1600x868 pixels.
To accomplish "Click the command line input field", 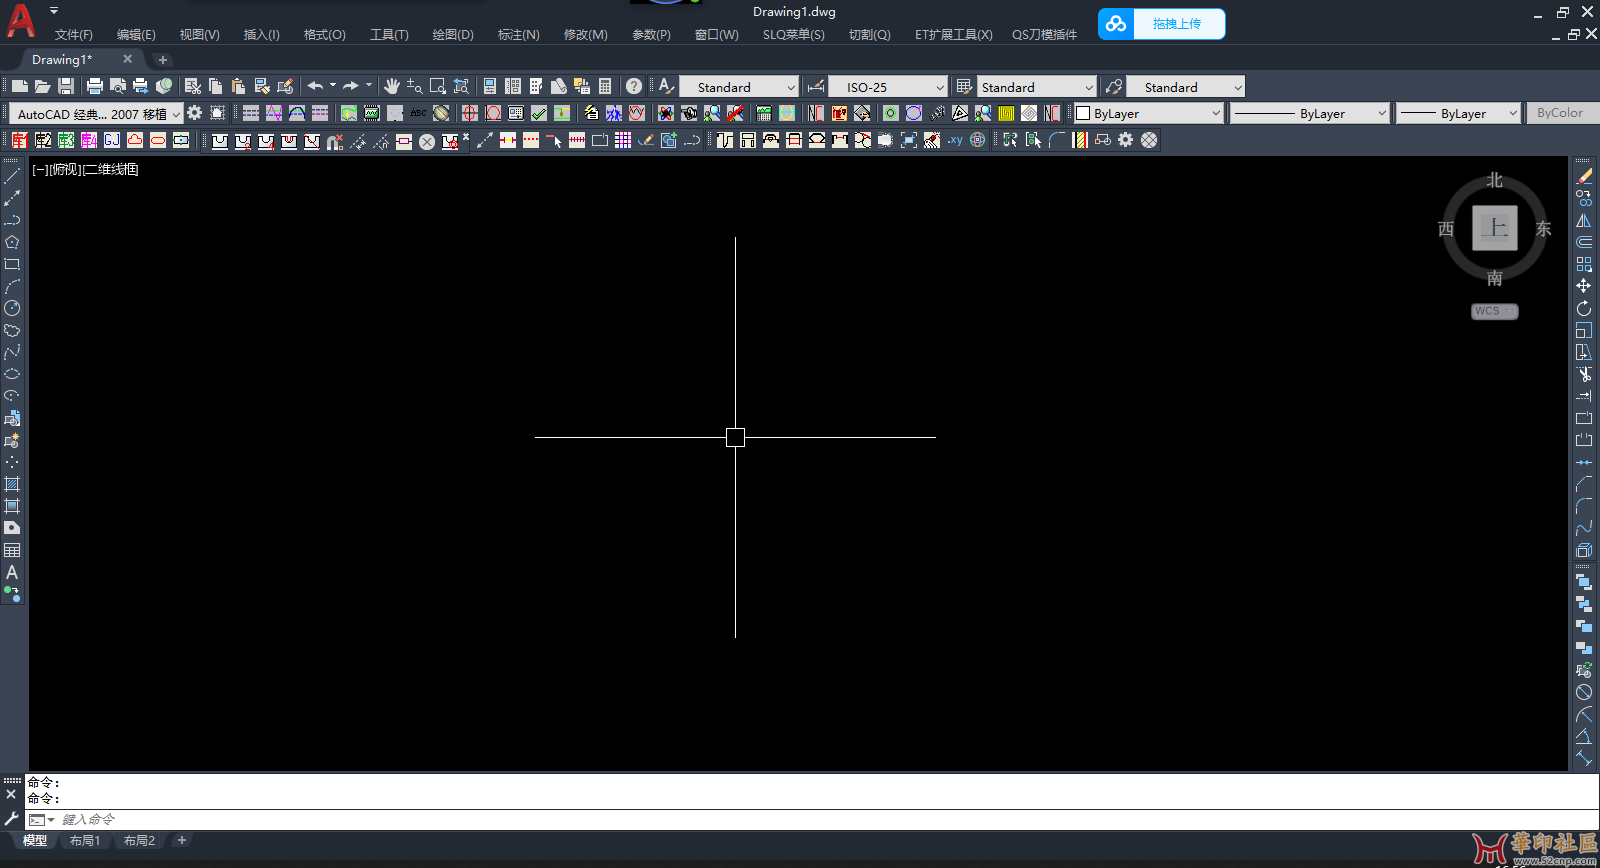I will click(828, 820).
